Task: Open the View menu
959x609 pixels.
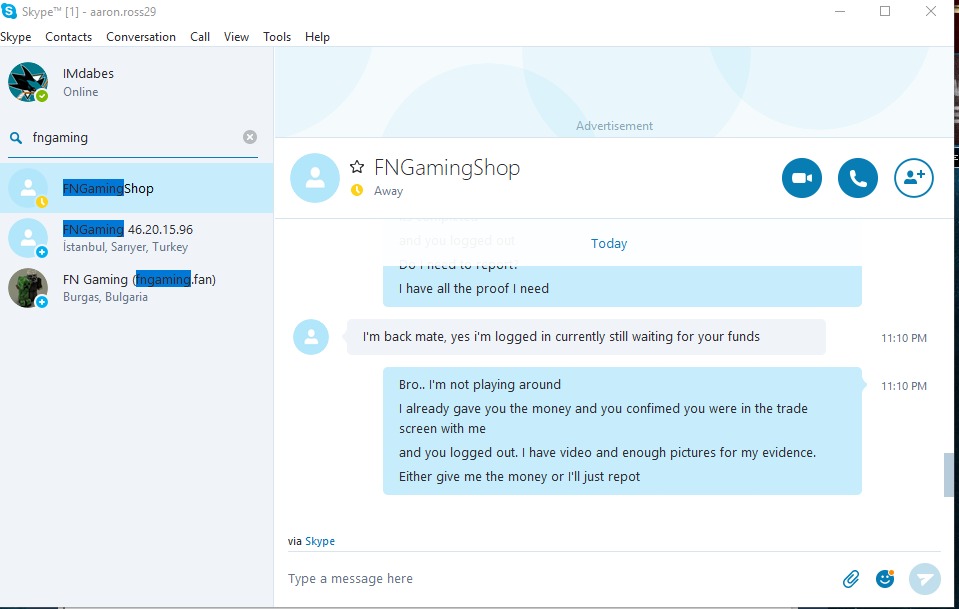Action: [x=236, y=37]
